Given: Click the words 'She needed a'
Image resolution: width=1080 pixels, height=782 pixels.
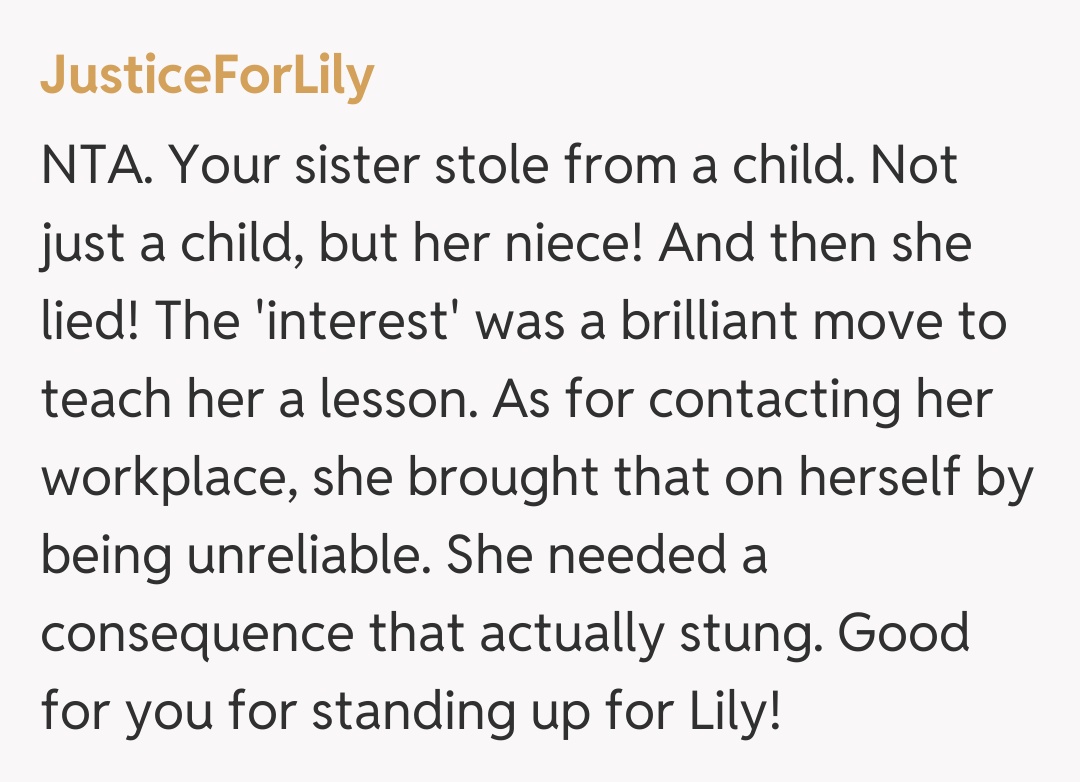Looking at the screenshot, I should tap(607, 554).
